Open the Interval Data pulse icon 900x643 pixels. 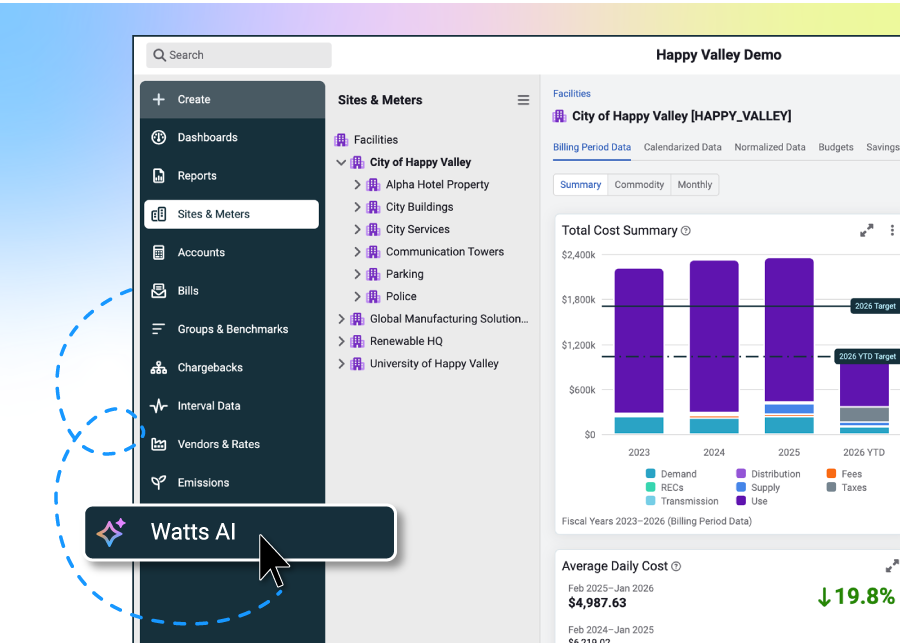click(159, 406)
